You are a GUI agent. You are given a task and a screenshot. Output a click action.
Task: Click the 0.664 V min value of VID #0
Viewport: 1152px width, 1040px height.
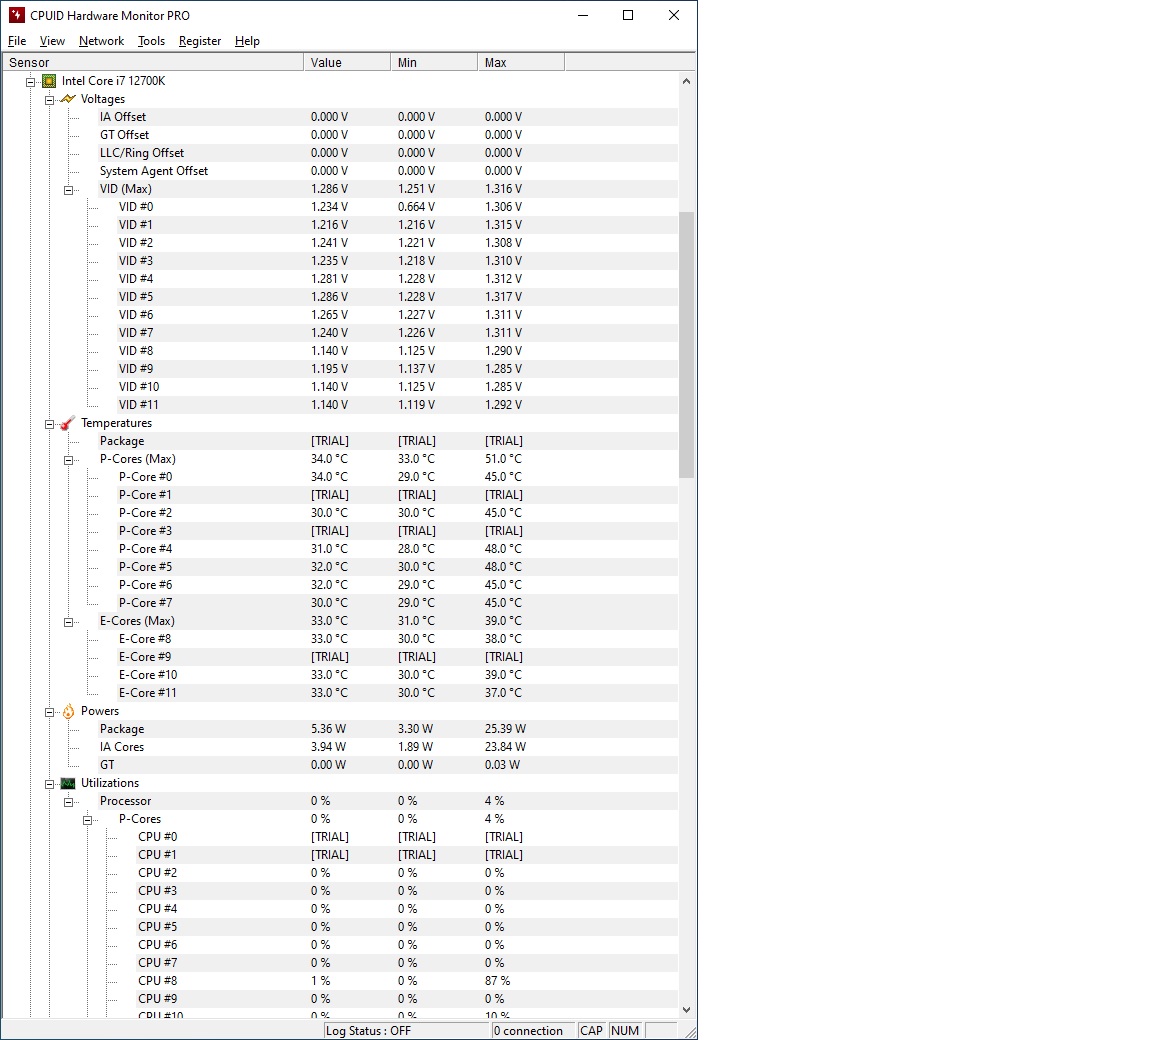point(417,206)
